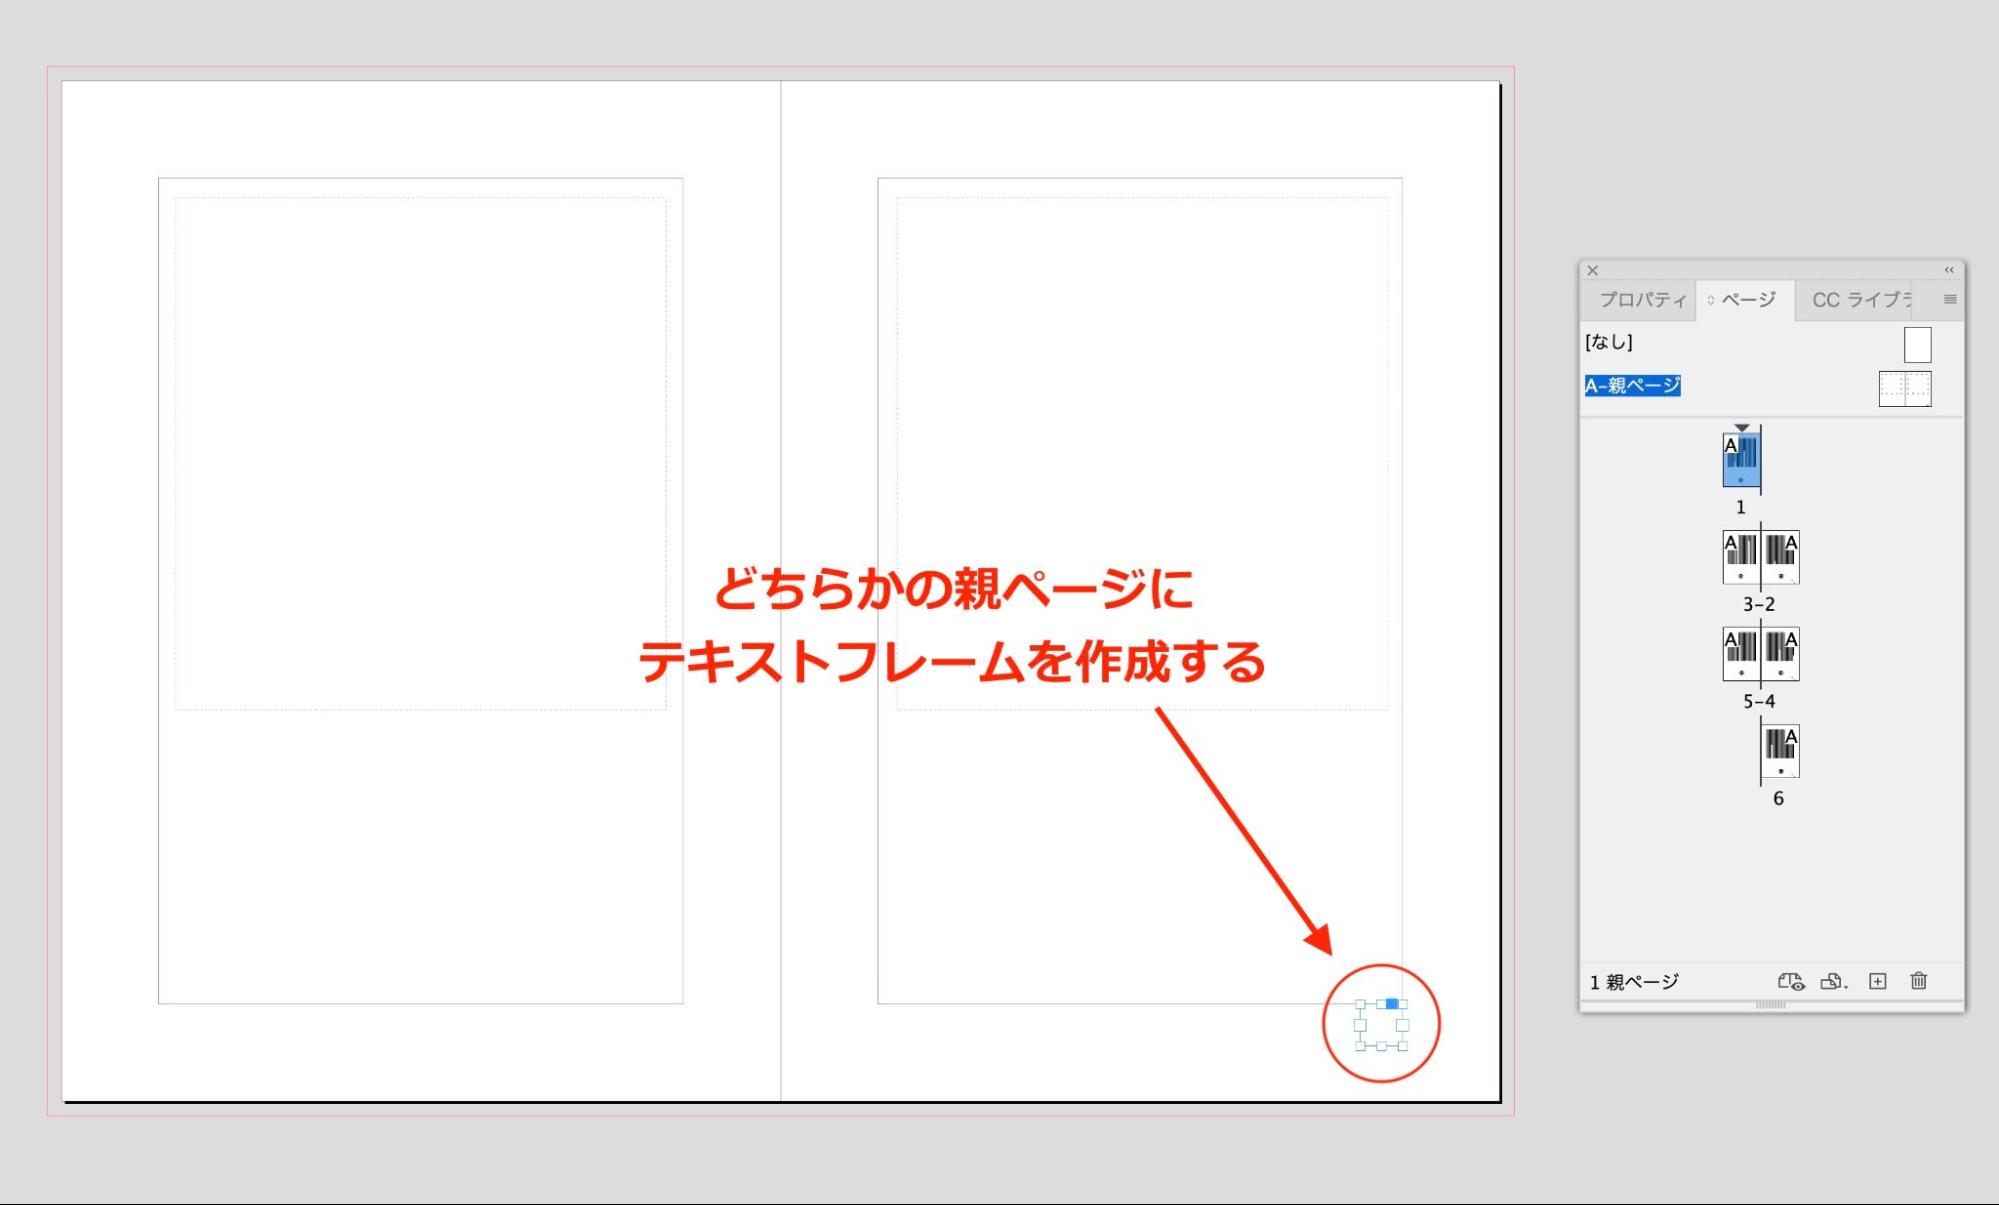1999x1205 pixels.
Task: Click the page options icon with dropdown arrow
Action: [x=1834, y=981]
